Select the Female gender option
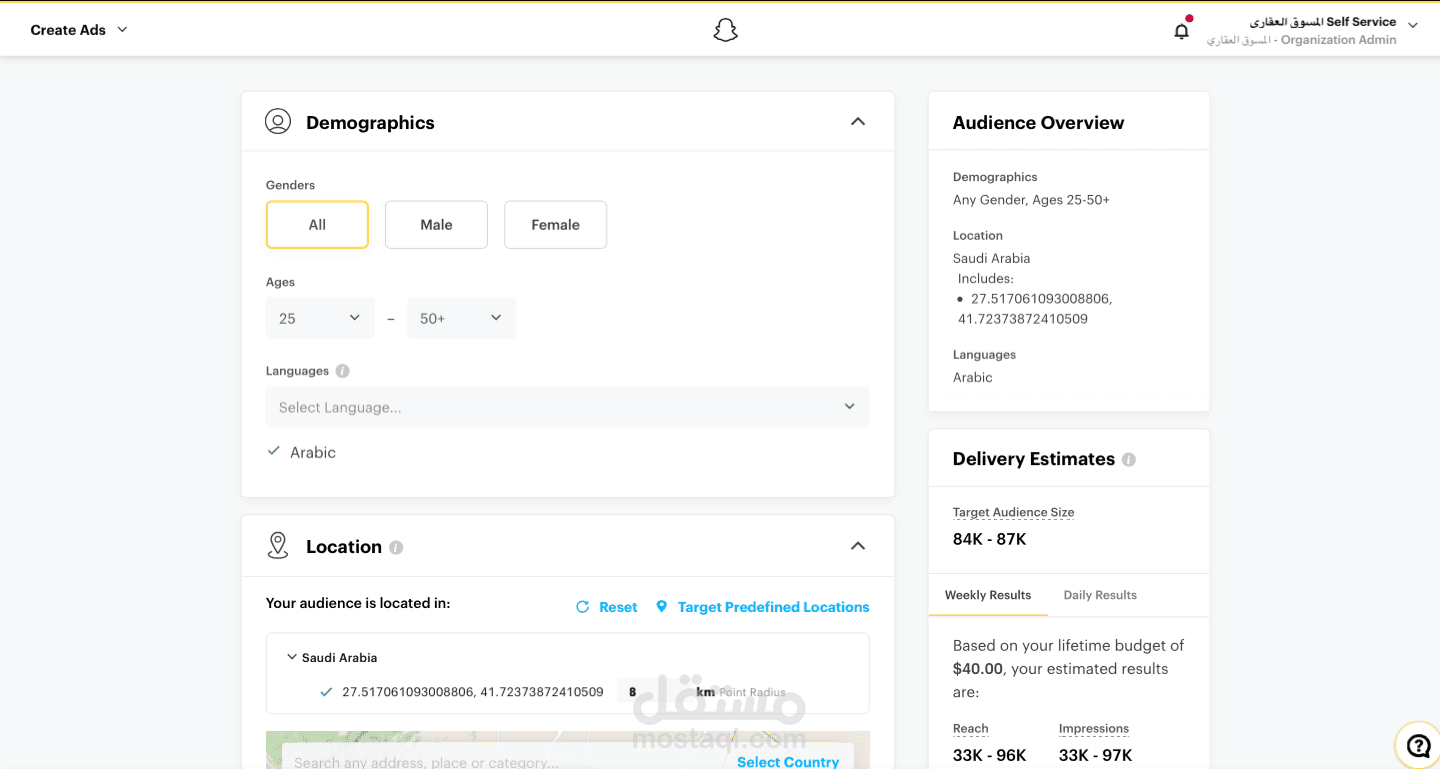 [555, 225]
